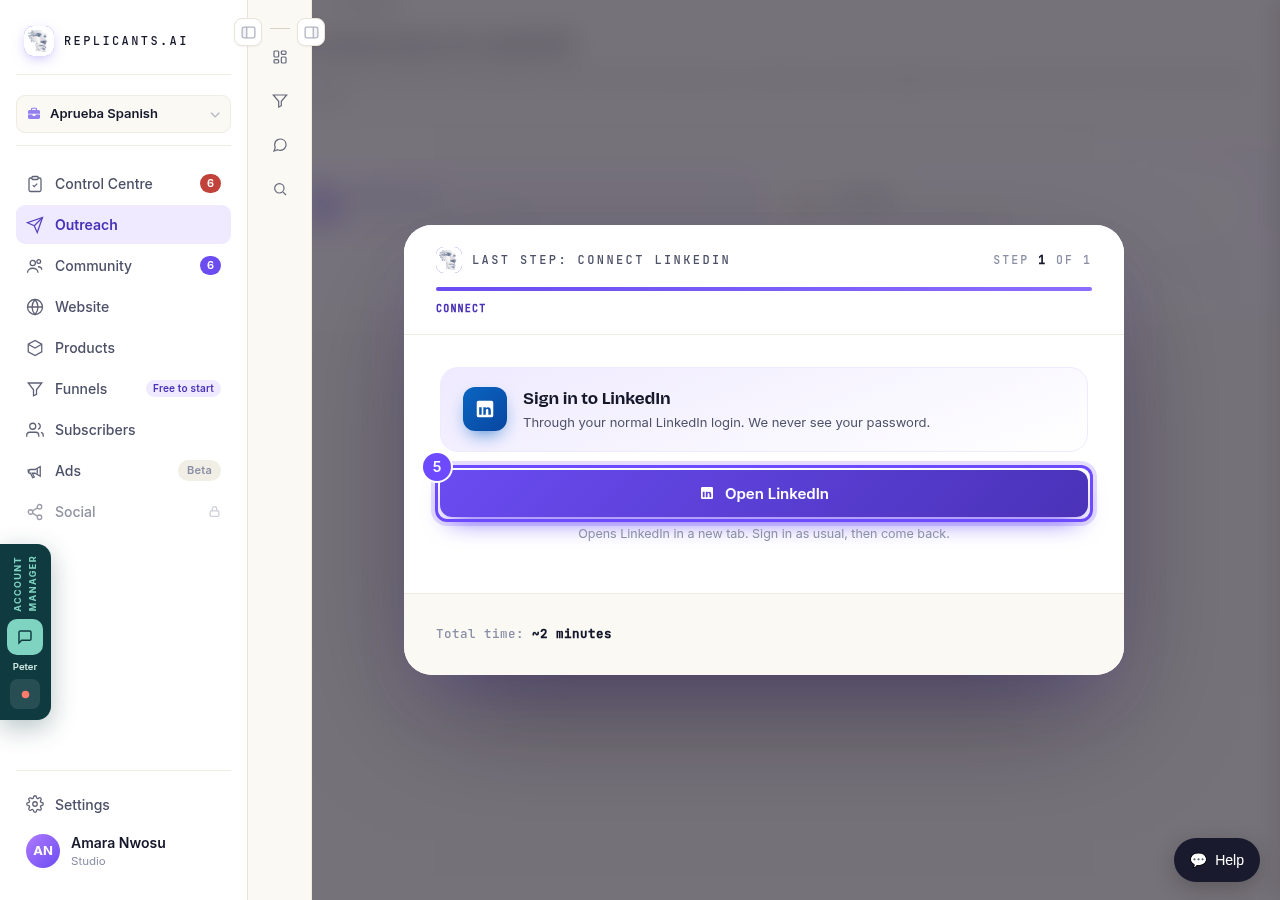Click the purple 6 badge on Community
The height and width of the screenshot is (900, 1280).
pyautogui.click(x=210, y=266)
